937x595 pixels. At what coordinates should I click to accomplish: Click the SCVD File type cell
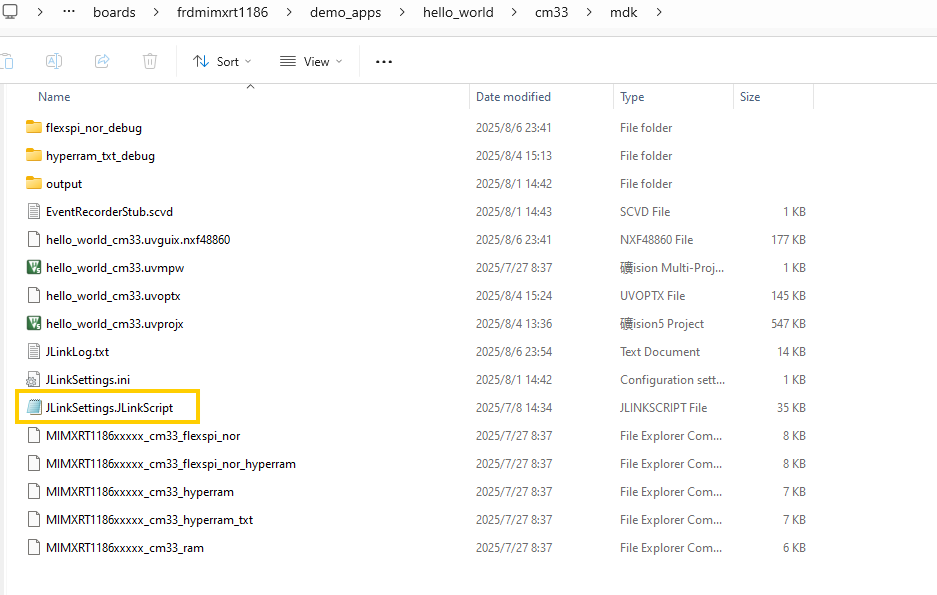645,211
